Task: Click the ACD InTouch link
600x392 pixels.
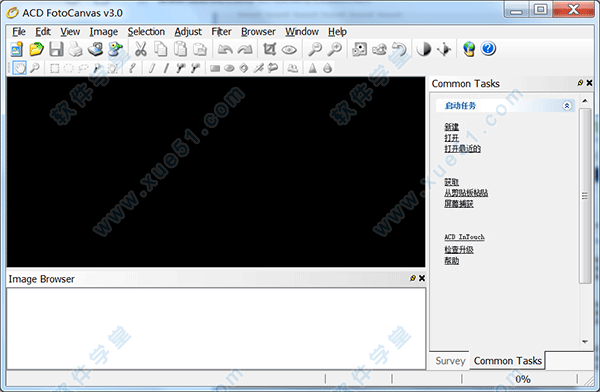Action: [464, 237]
